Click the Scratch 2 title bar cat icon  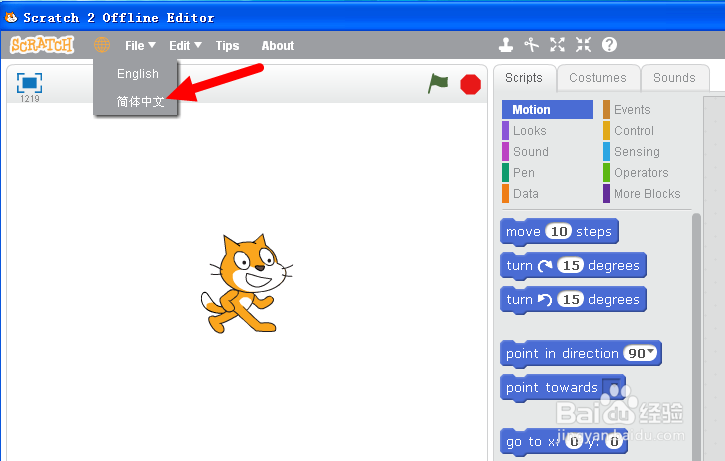click(x=11, y=17)
